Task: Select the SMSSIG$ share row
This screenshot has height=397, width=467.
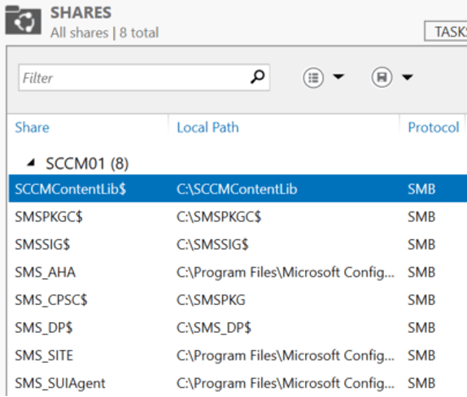Action: pyautogui.click(x=238, y=244)
